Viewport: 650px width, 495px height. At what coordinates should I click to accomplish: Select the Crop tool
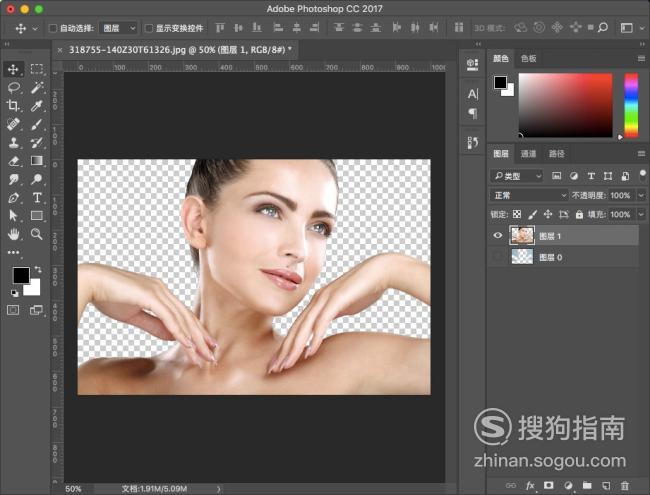(13, 106)
